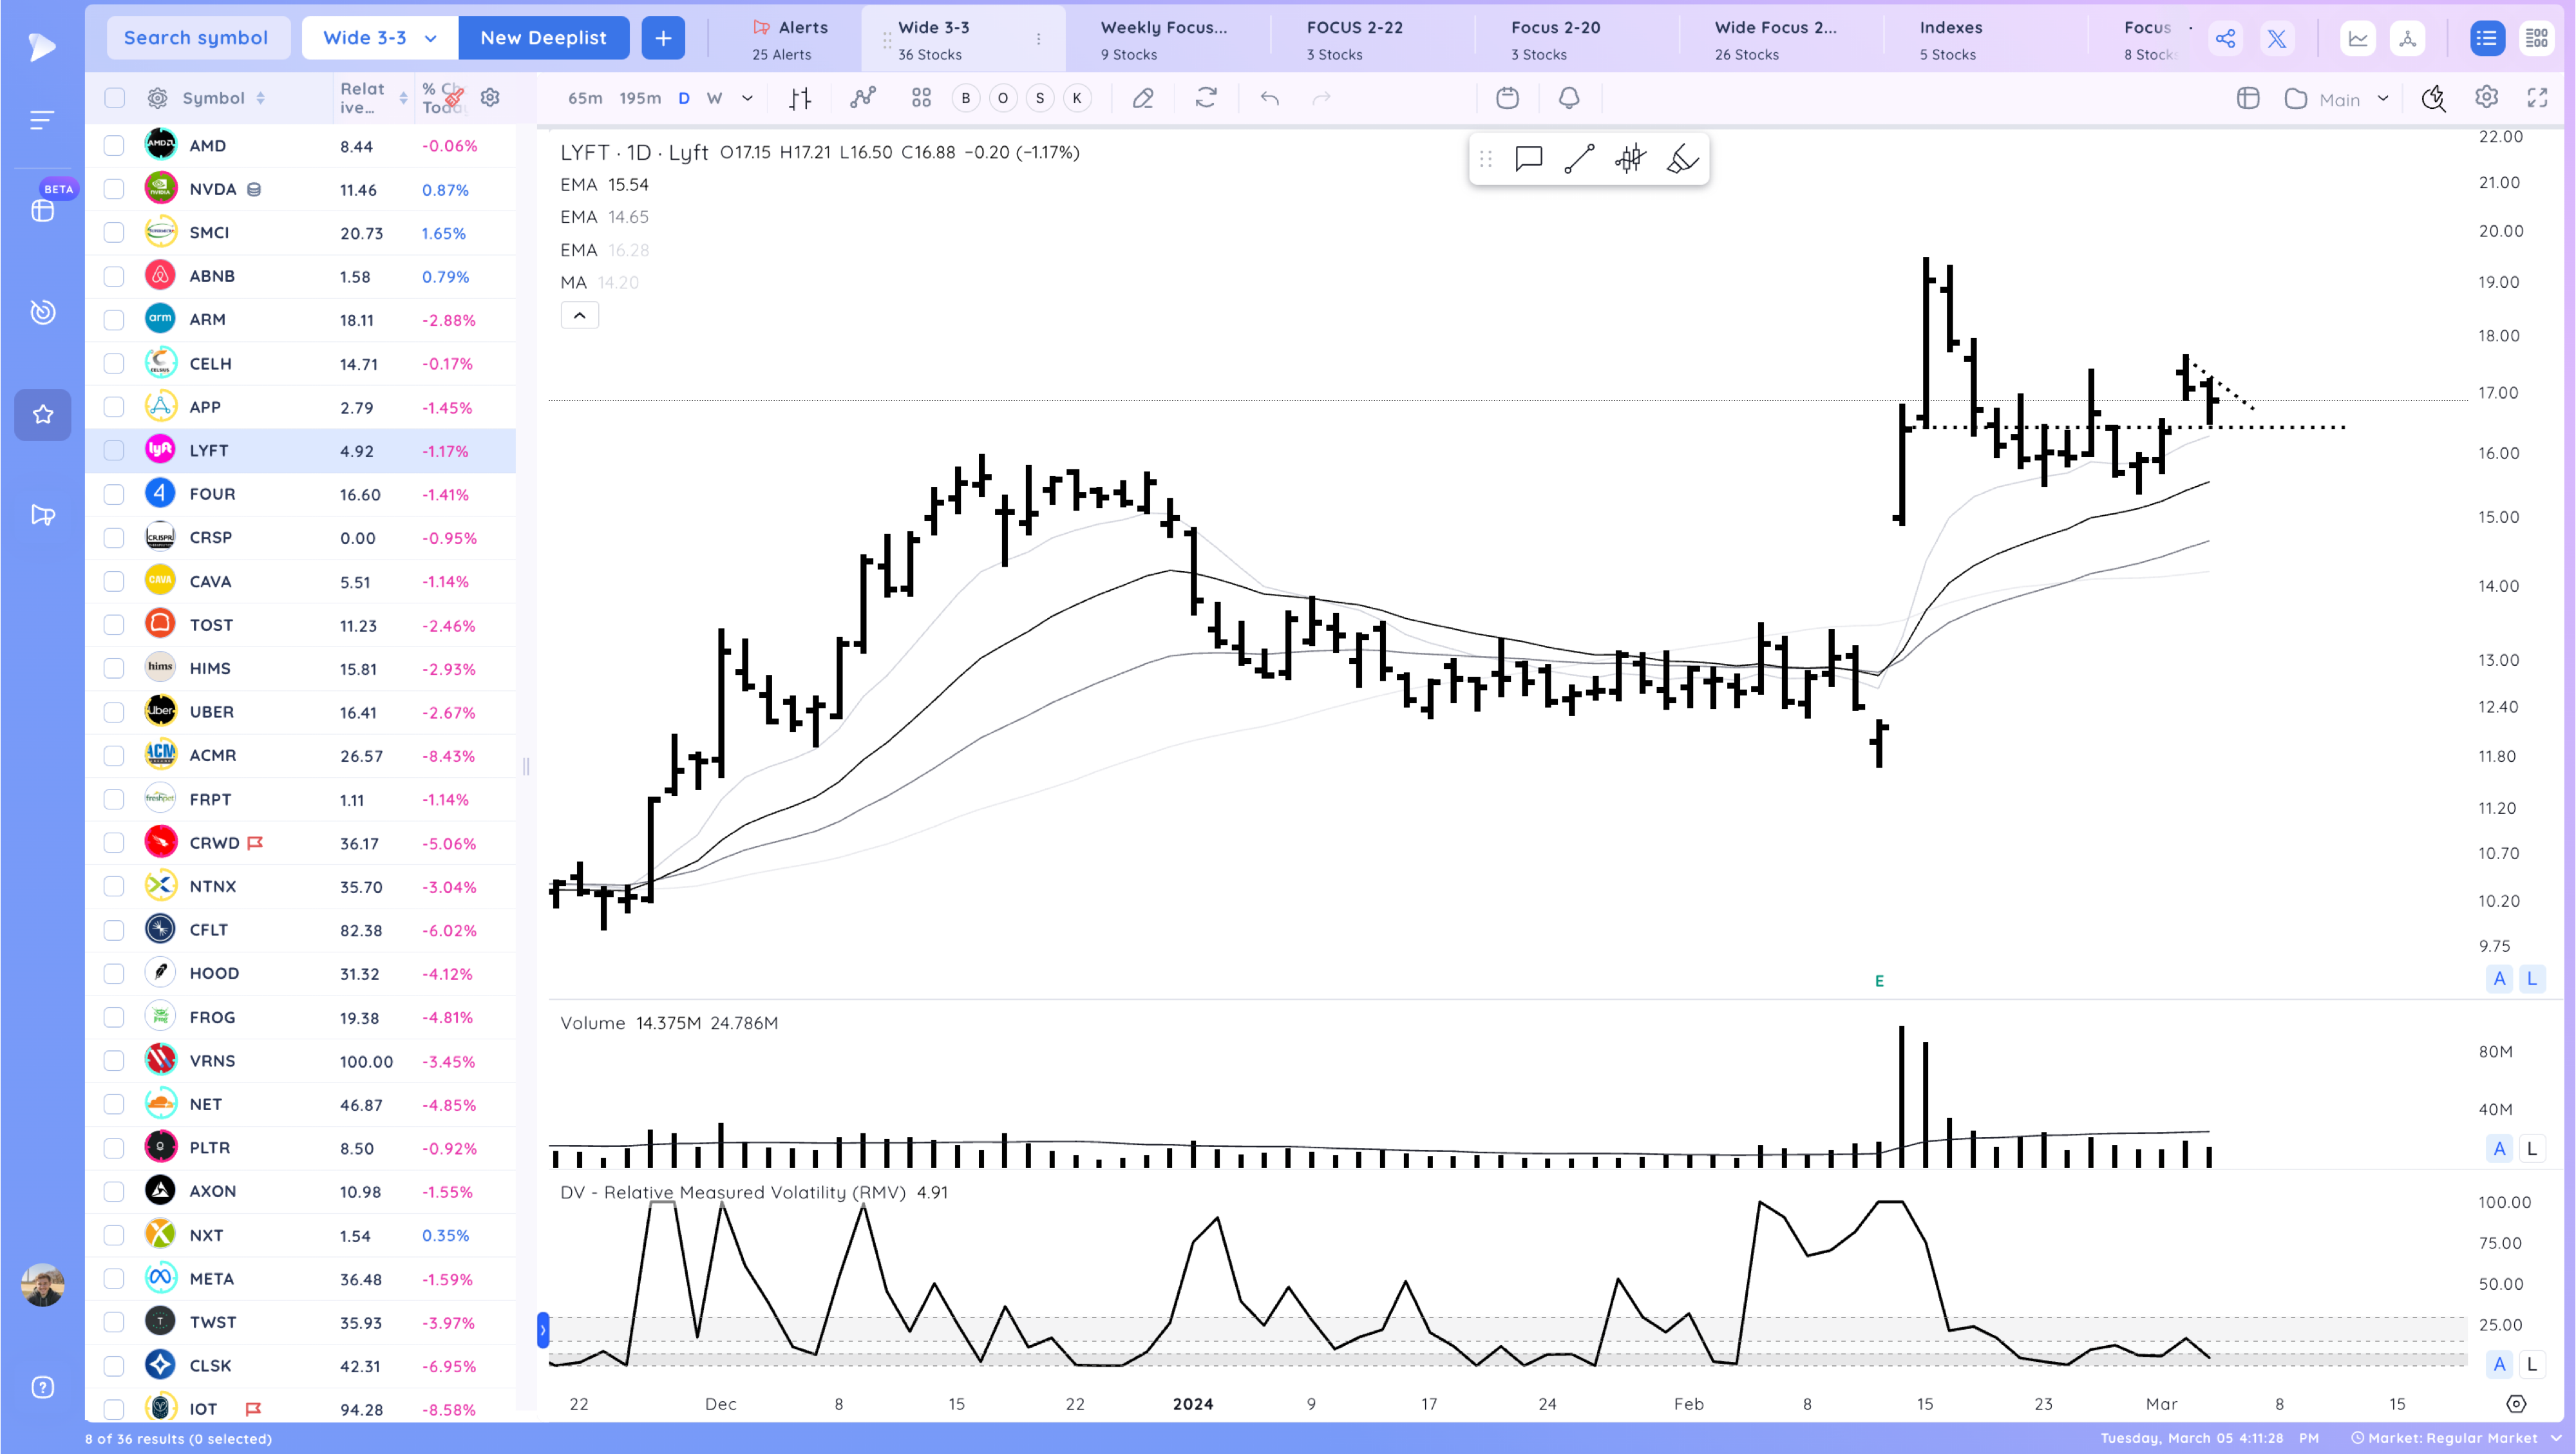Open the sidebar menu lines icon
This screenshot has width=2576, height=1454.
[x=42, y=120]
